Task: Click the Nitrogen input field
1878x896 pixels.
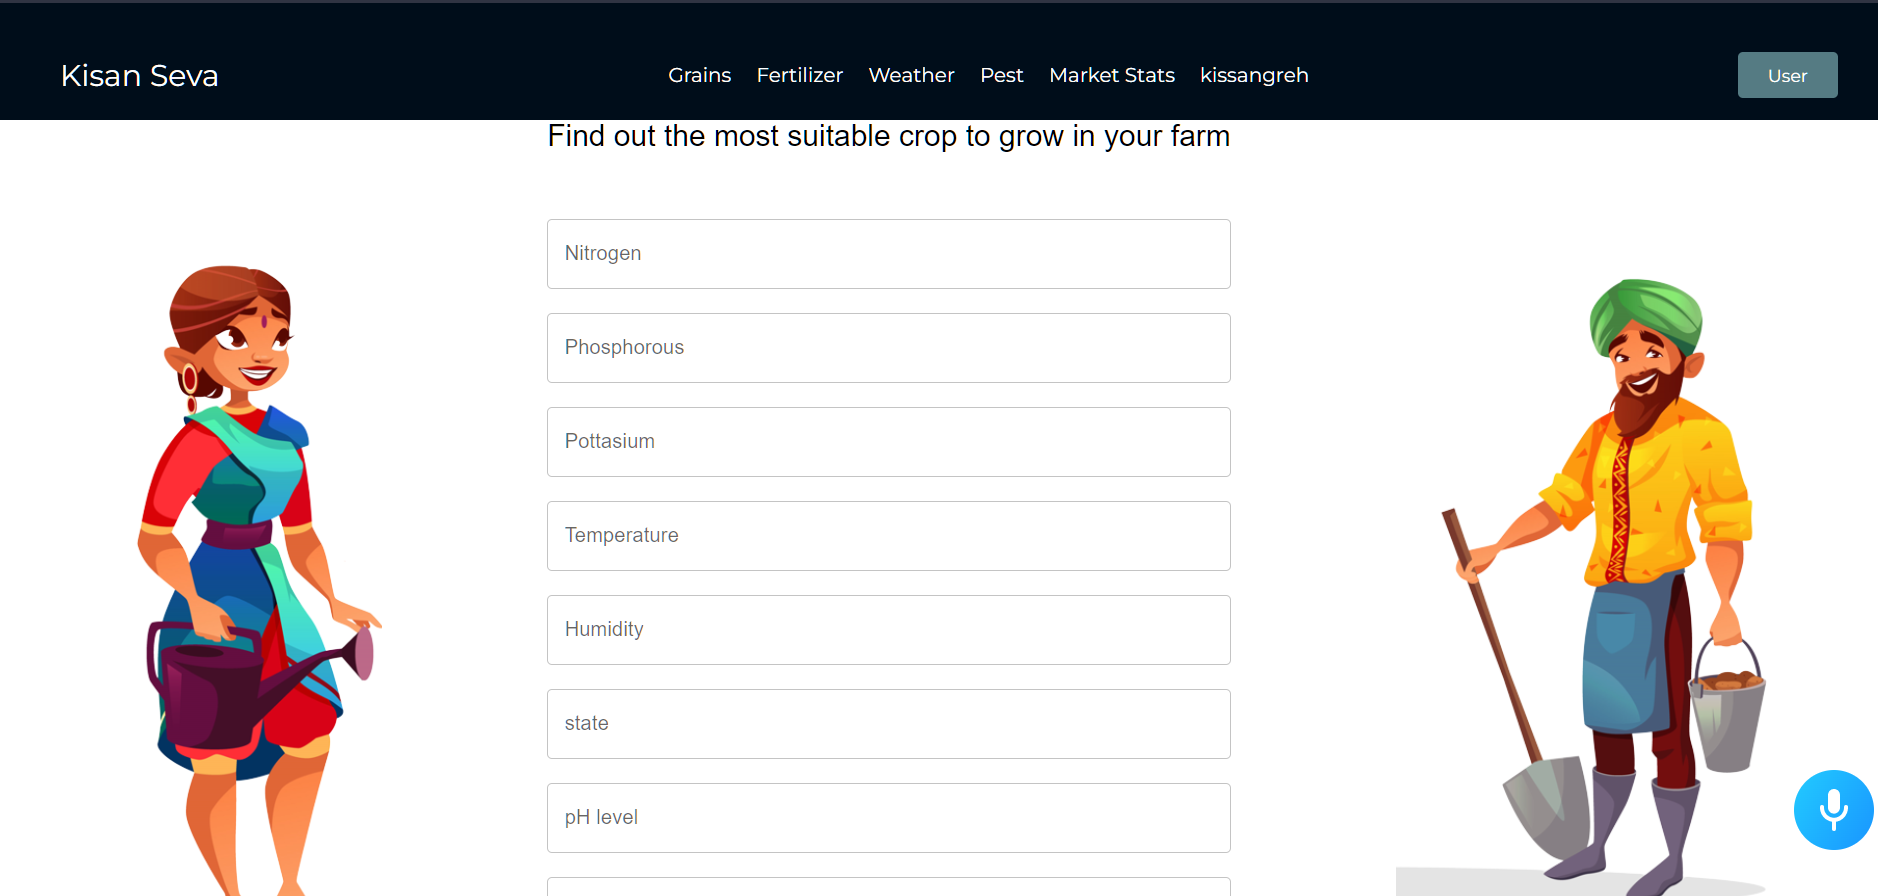Action: [888, 253]
